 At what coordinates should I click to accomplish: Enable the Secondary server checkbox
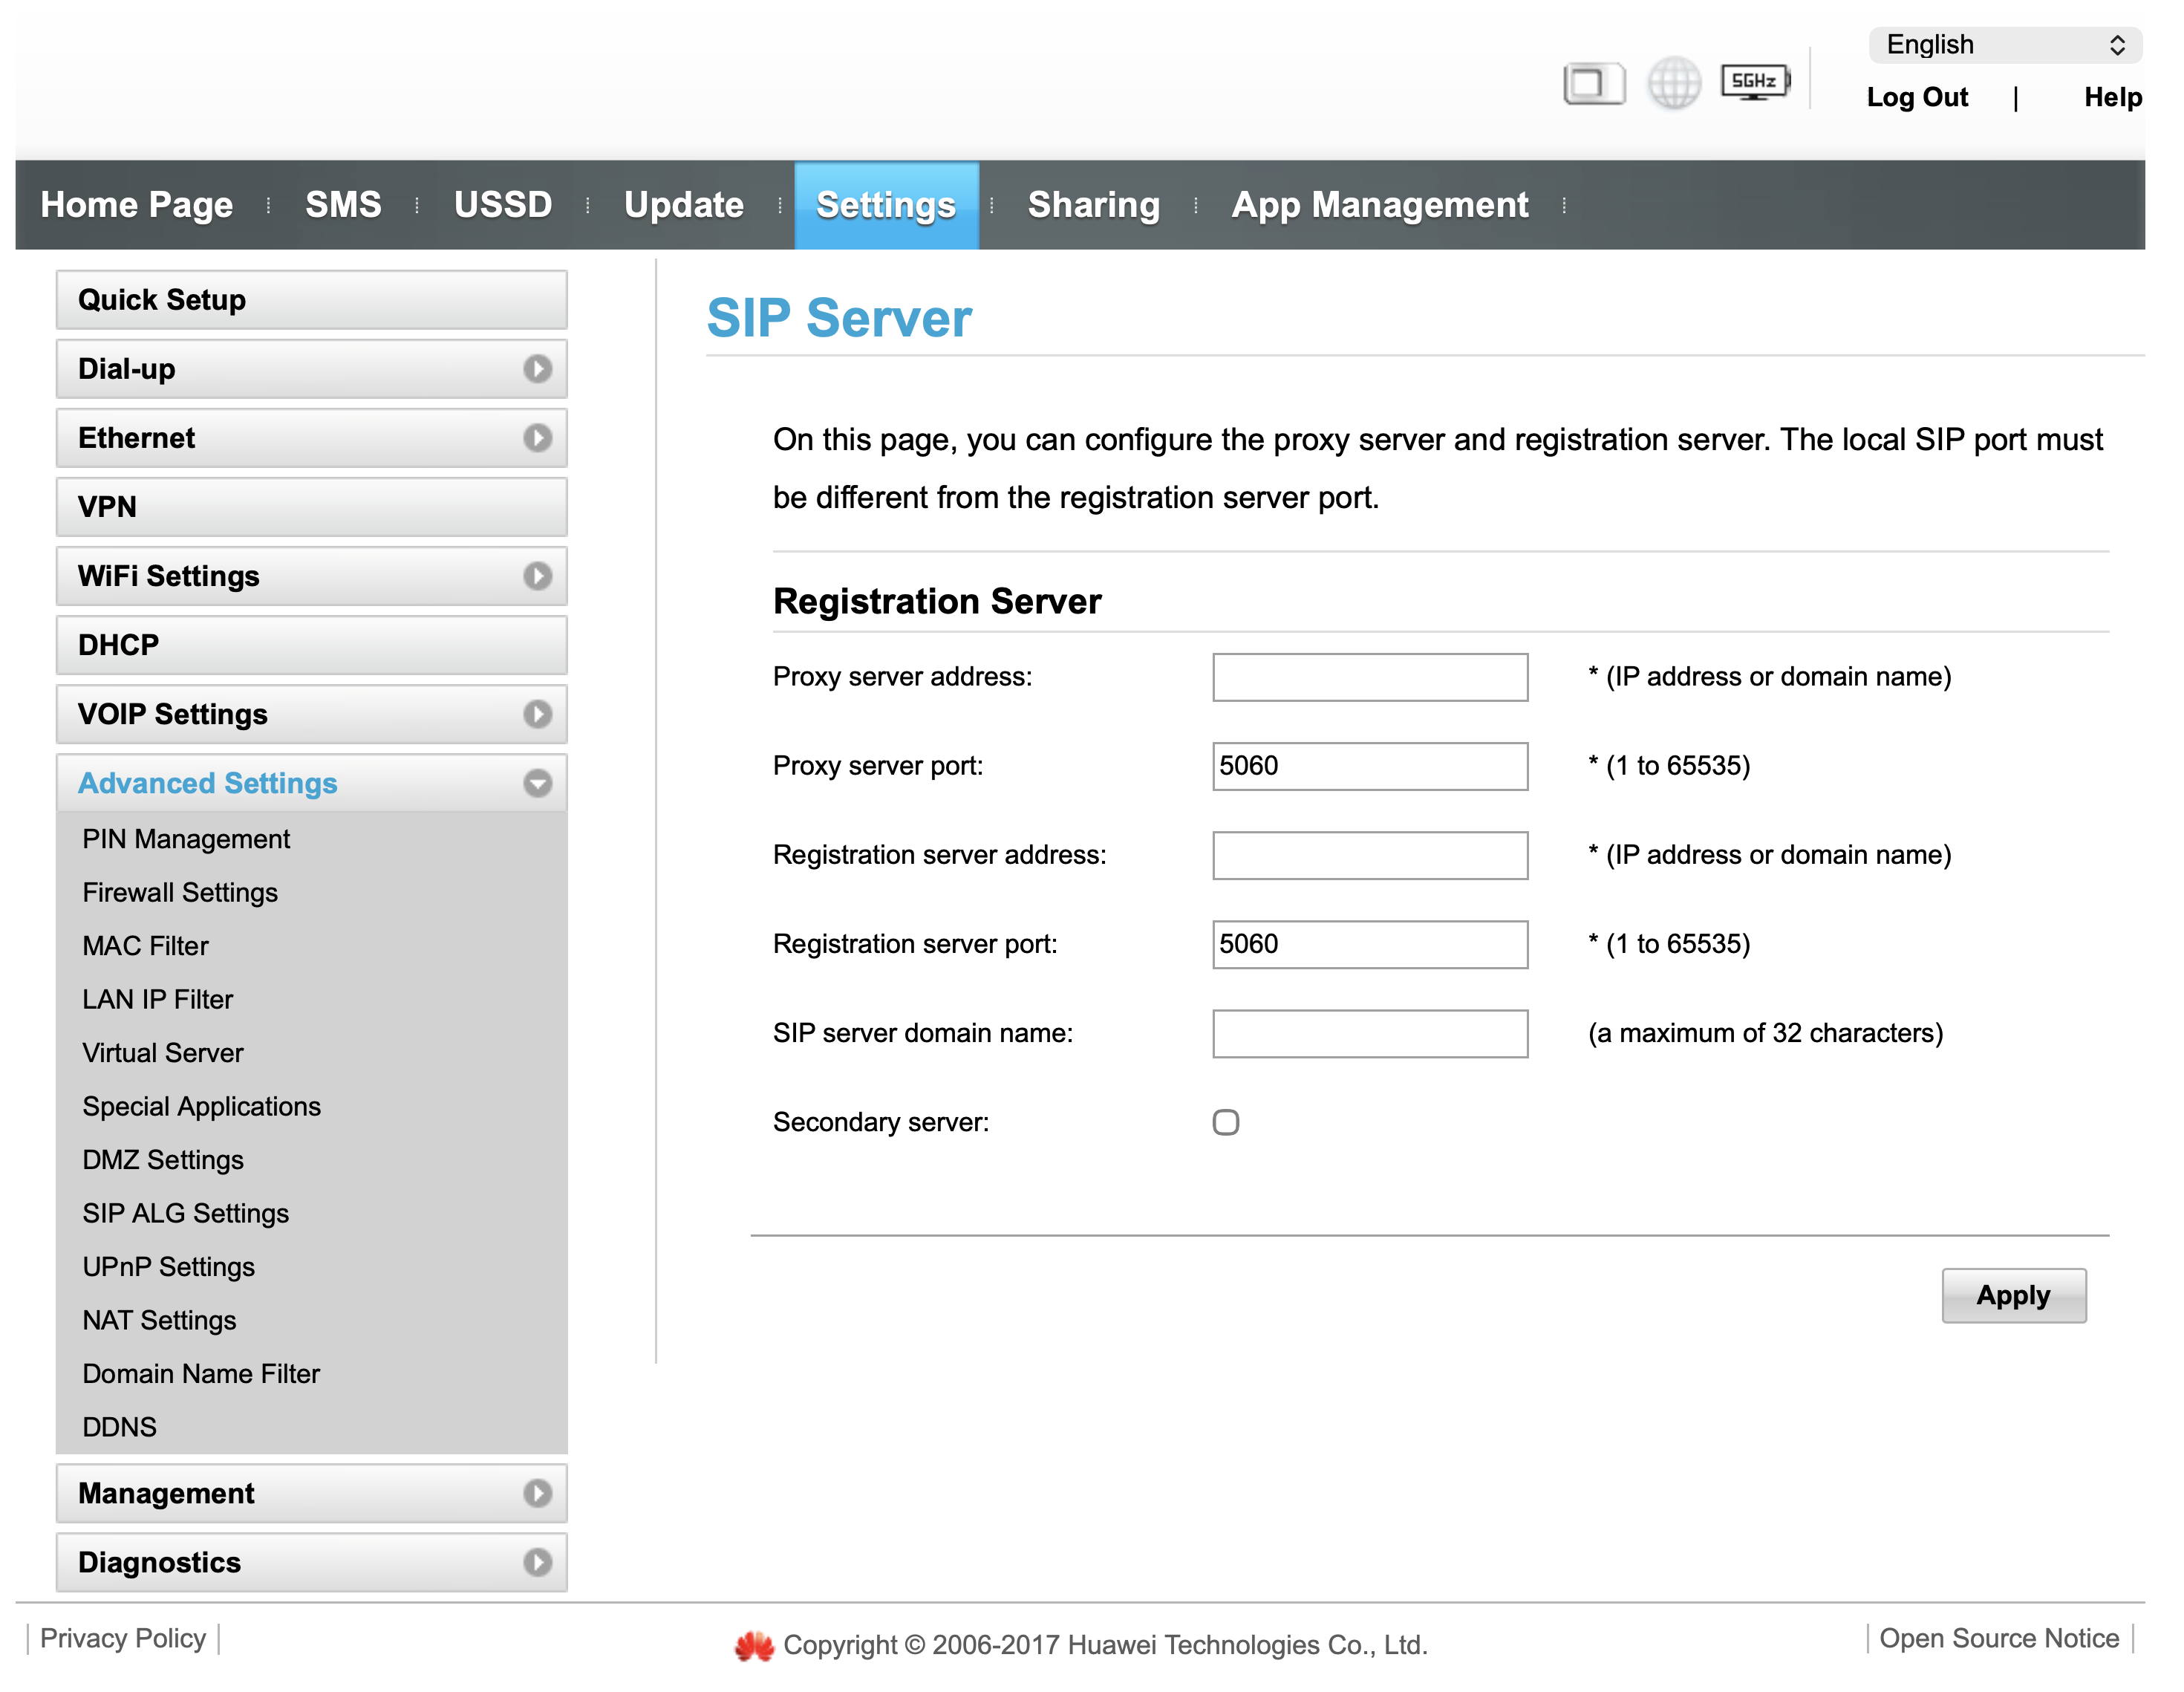pyautogui.click(x=1225, y=1122)
